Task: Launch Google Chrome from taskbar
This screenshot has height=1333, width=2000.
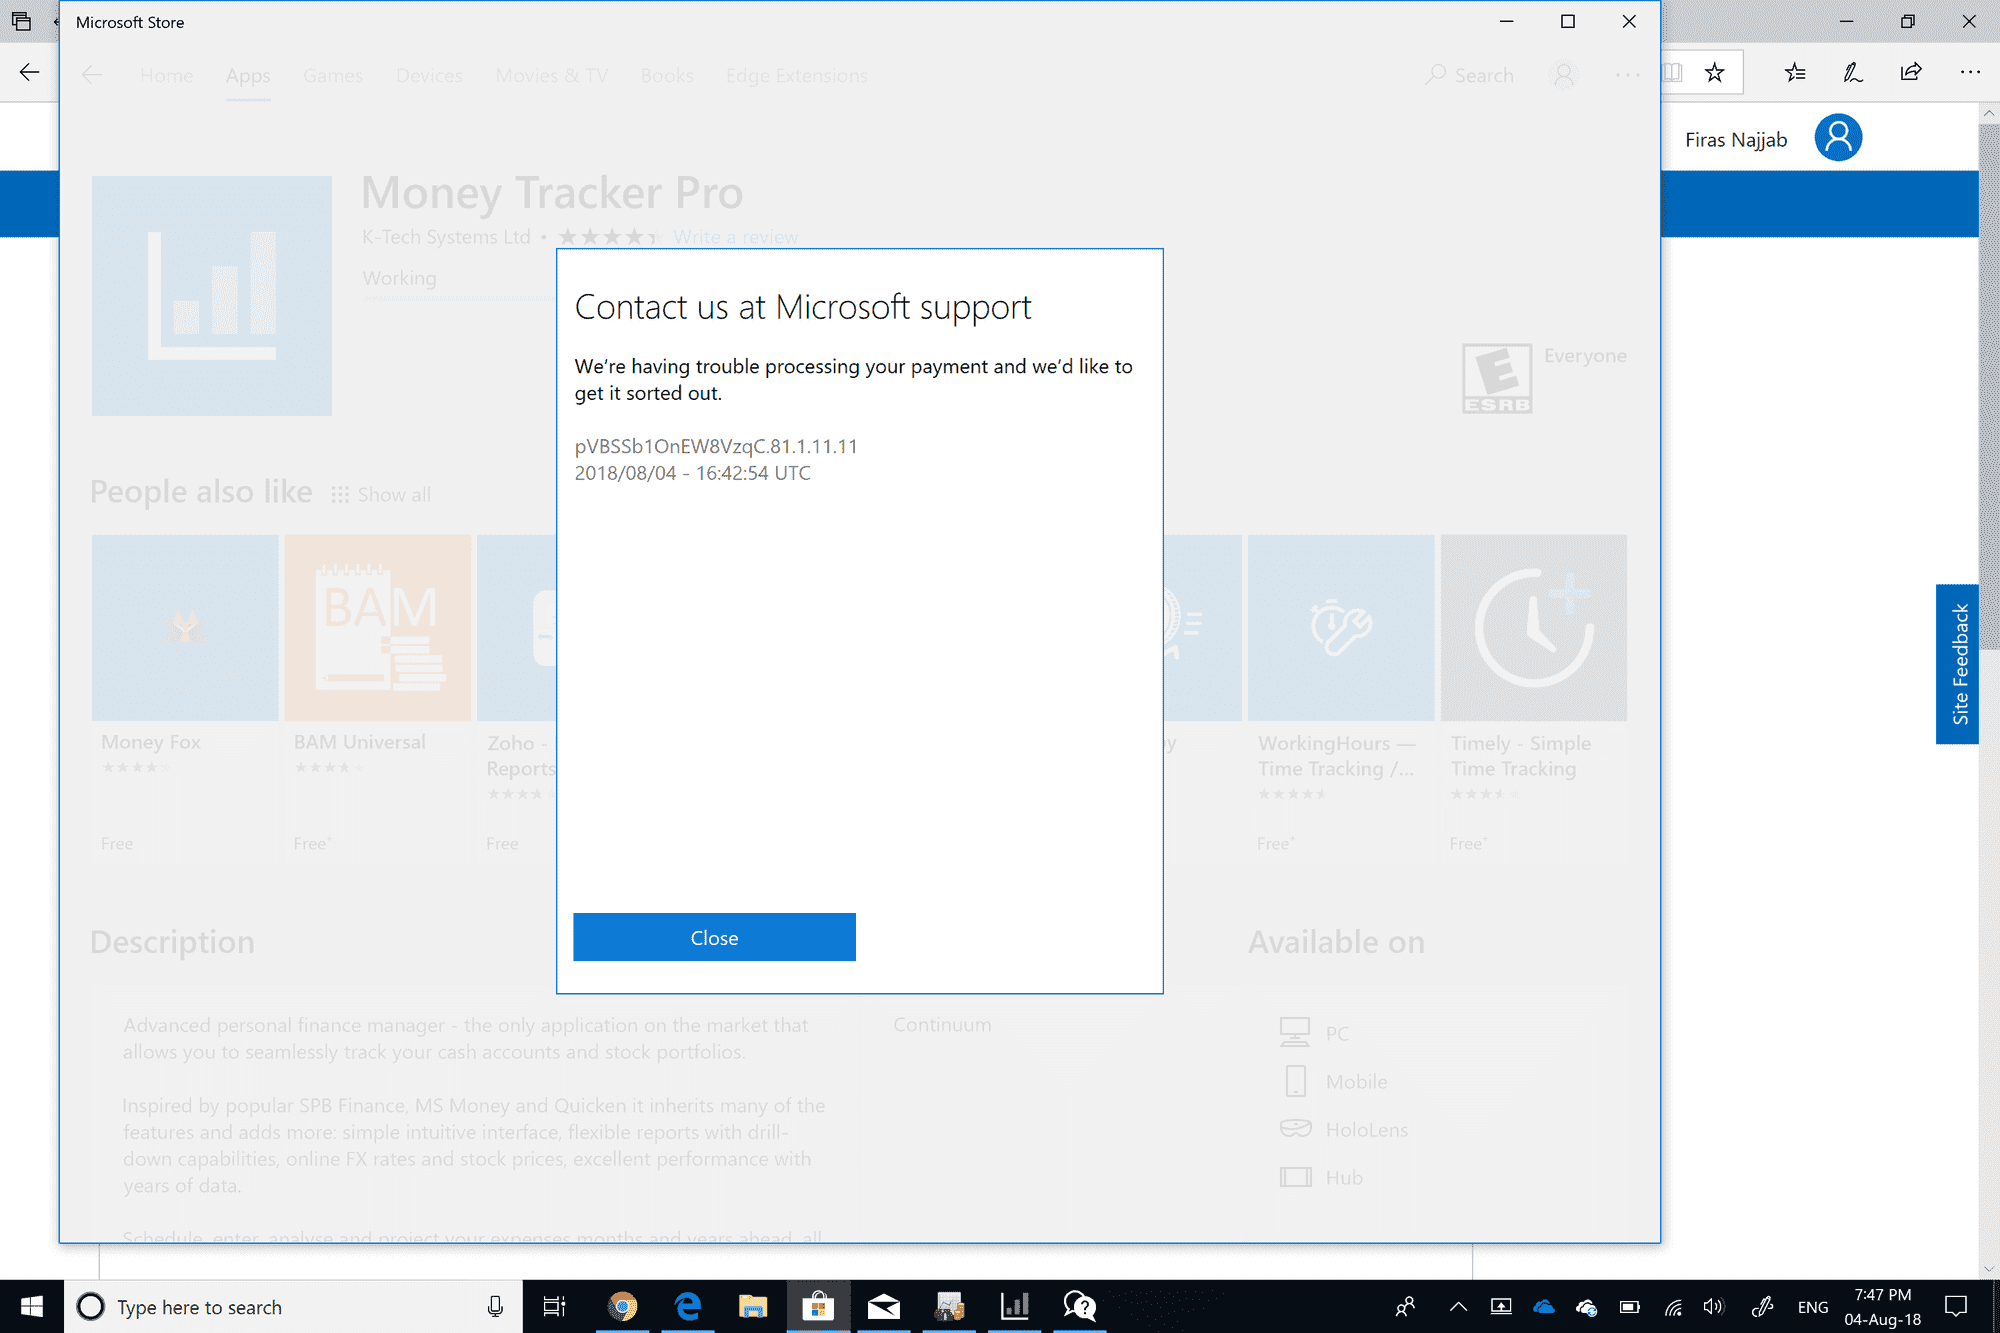Action: pos(622,1306)
